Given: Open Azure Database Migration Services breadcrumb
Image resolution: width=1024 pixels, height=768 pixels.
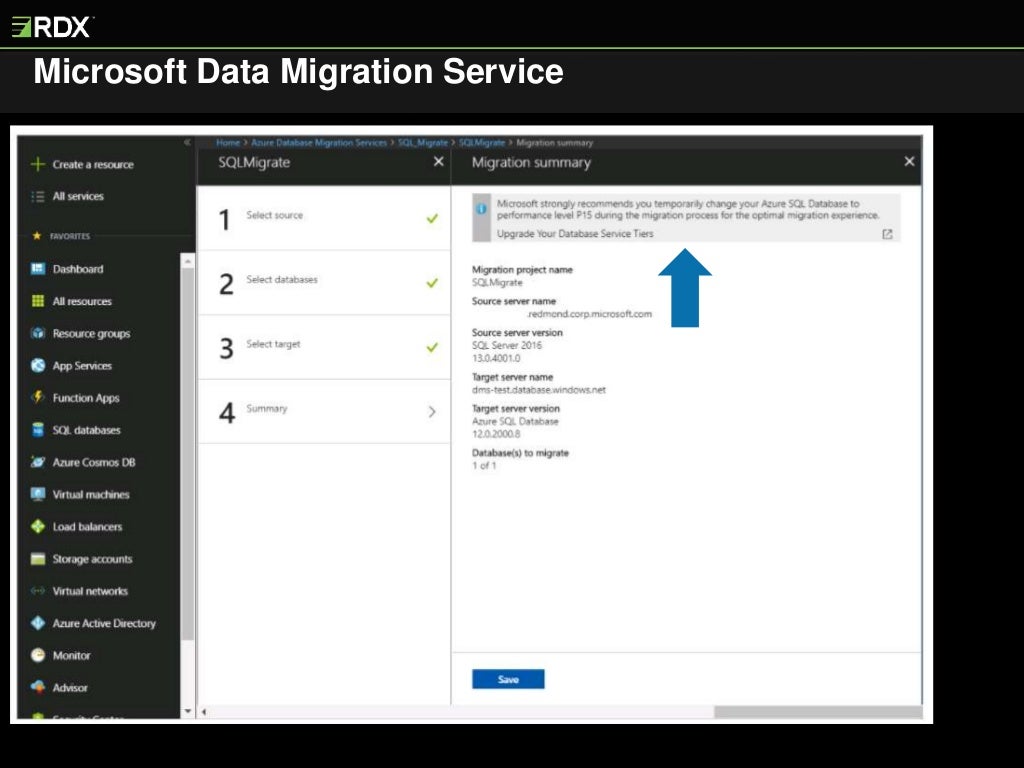Looking at the screenshot, I should [319, 142].
